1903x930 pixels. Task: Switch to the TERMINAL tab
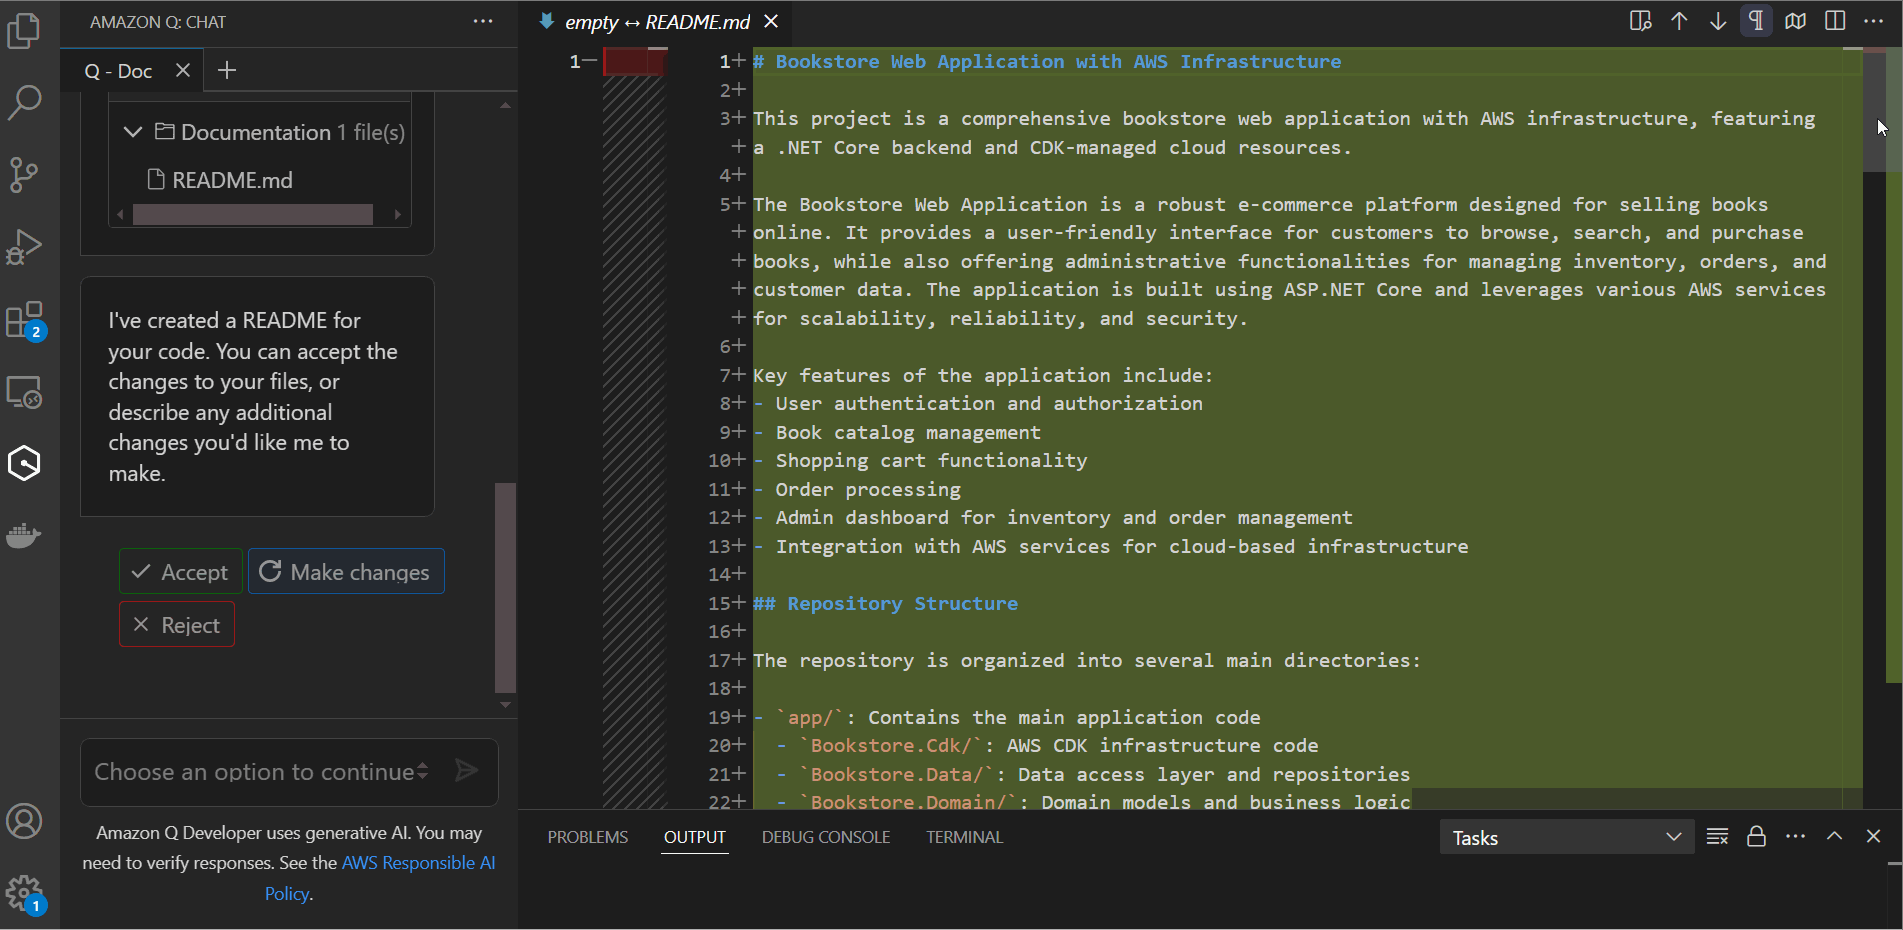click(963, 837)
